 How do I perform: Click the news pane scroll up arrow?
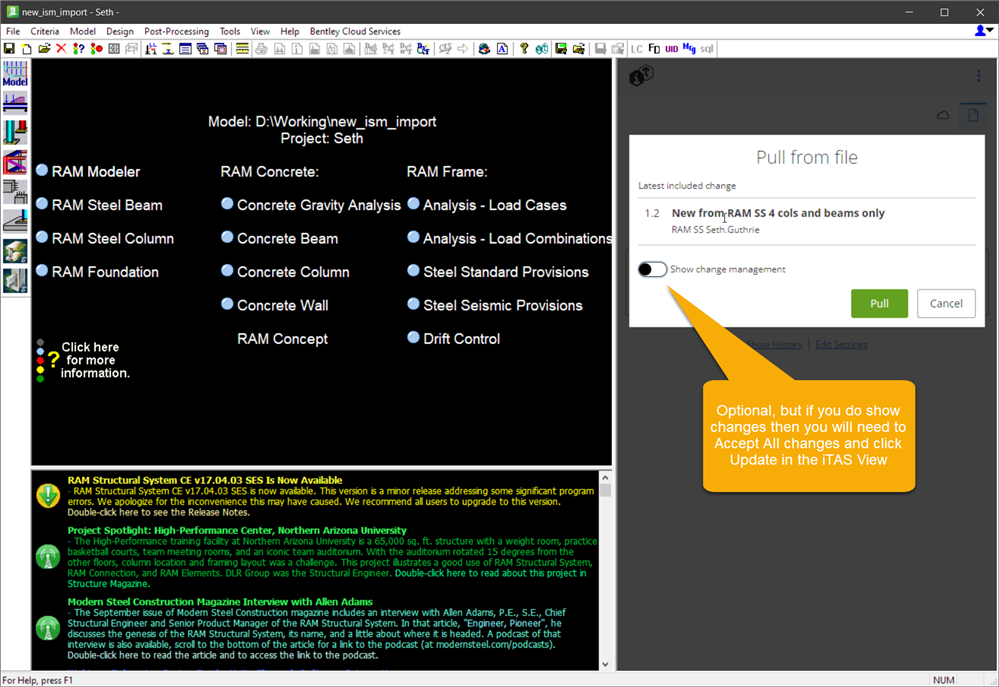coord(605,477)
